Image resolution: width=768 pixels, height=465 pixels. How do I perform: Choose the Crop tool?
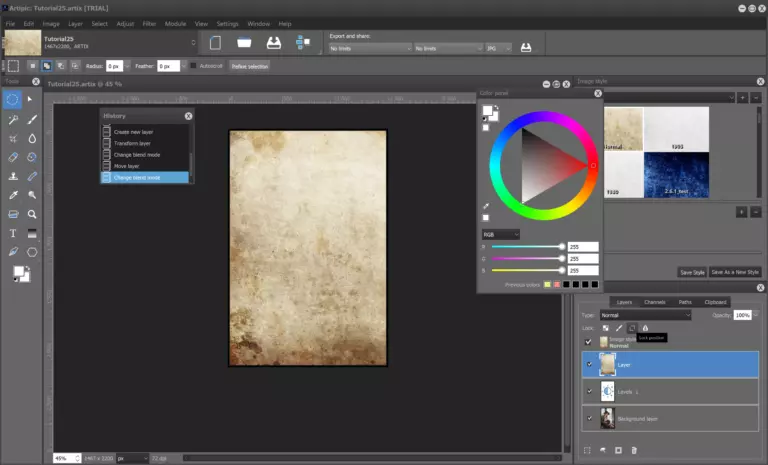click(x=13, y=138)
